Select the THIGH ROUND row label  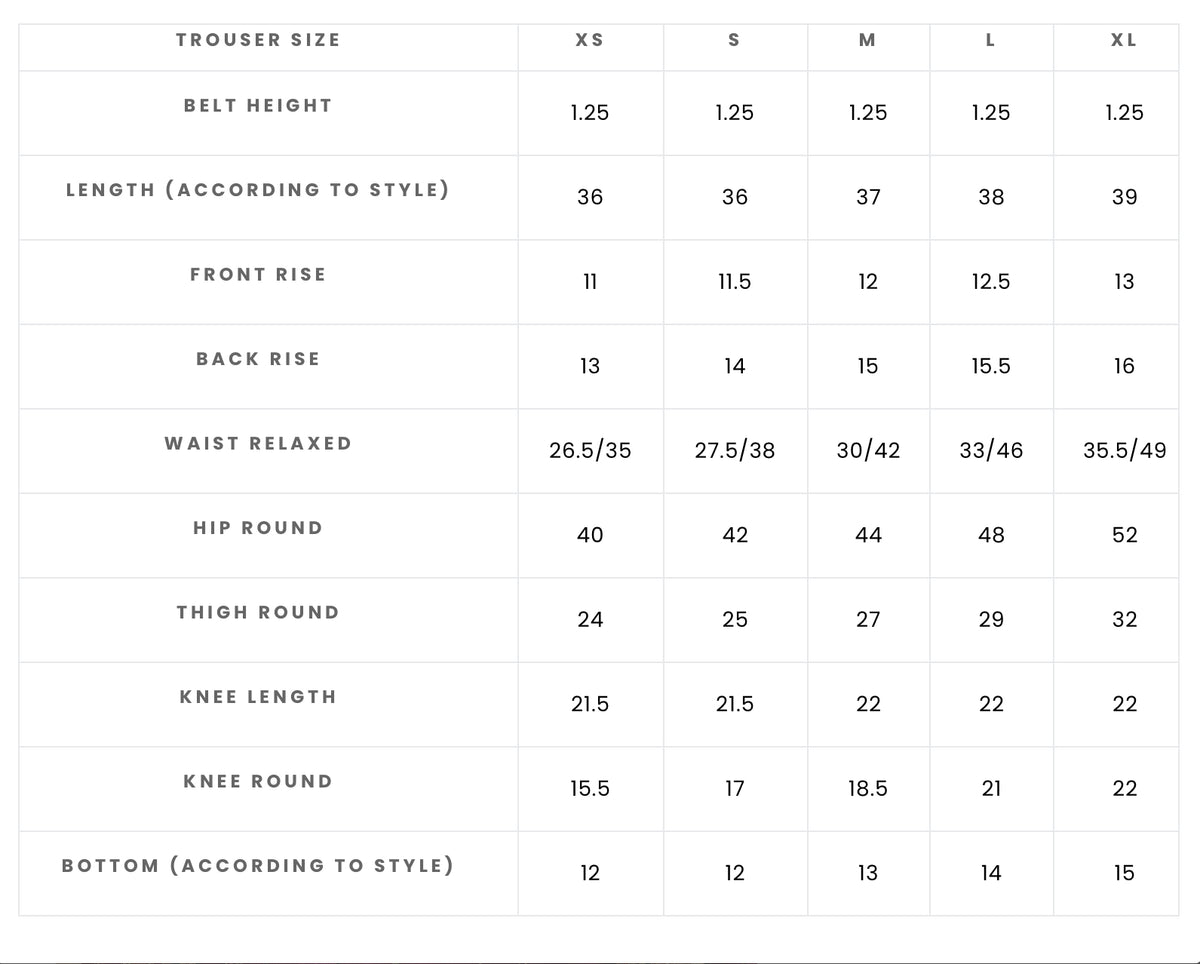click(258, 612)
